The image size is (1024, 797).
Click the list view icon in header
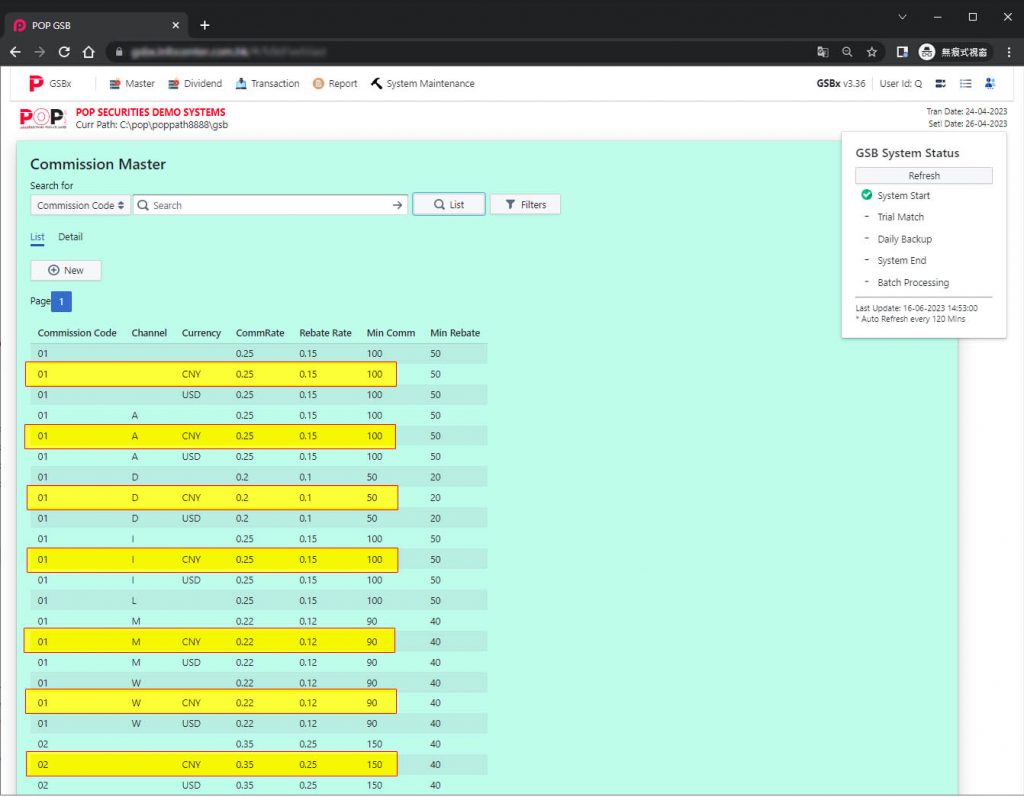tap(965, 84)
